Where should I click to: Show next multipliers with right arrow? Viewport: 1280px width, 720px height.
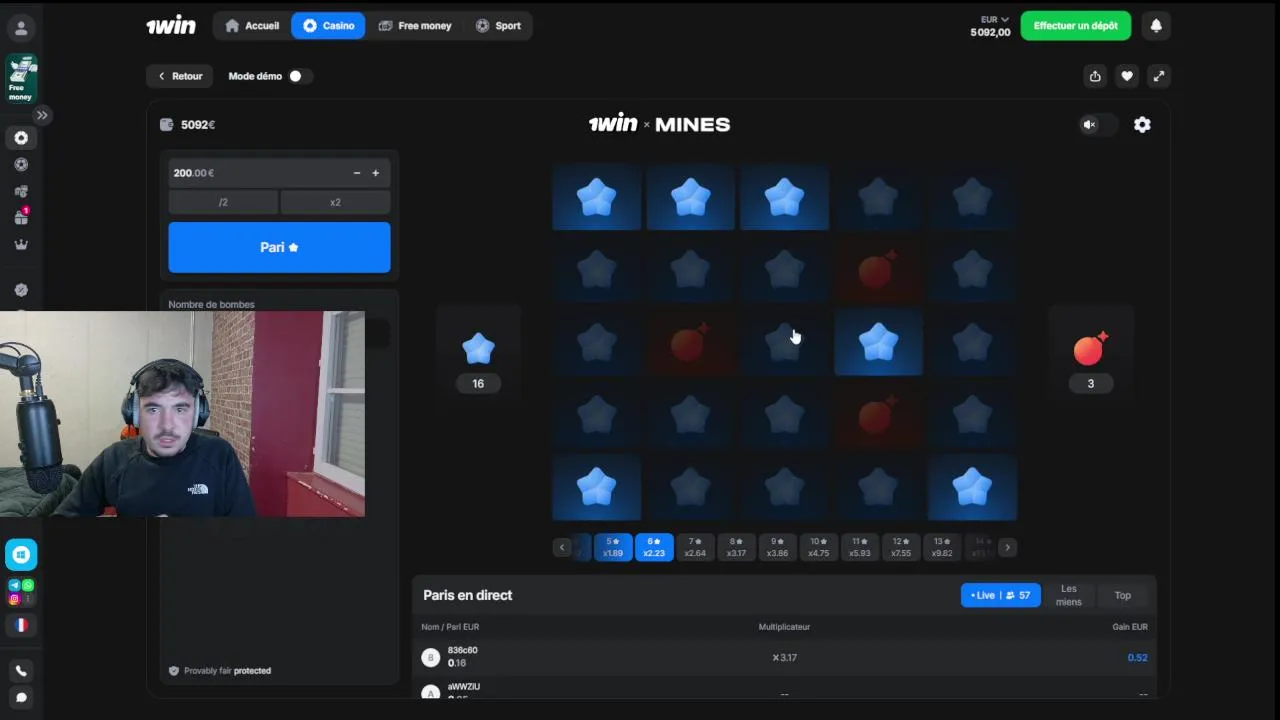(x=1007, y=547)
